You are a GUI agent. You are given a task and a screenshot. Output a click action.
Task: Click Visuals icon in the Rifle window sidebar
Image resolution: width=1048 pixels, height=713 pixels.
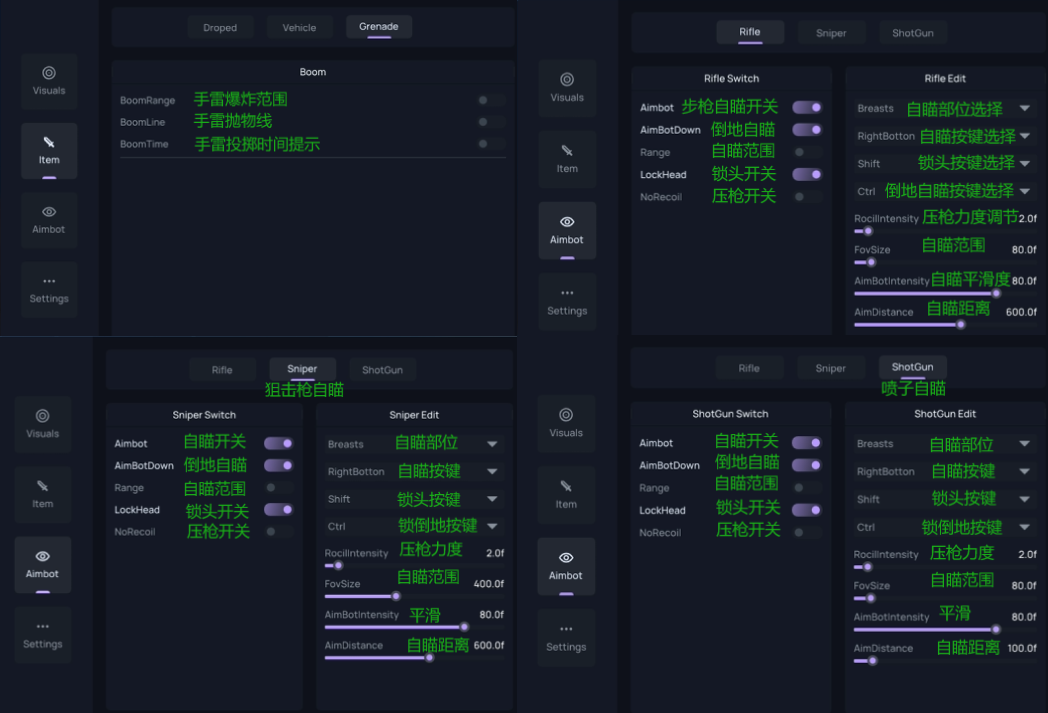(567, 87)
